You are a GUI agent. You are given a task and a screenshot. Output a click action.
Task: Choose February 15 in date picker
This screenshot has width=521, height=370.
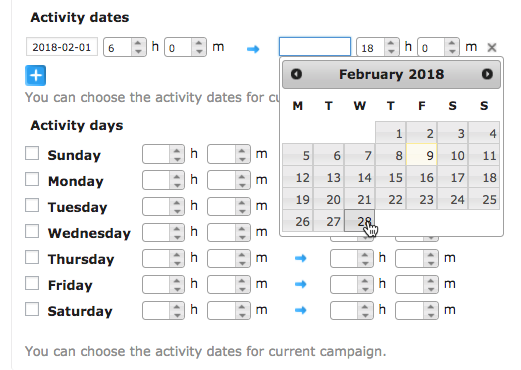pos(391,177)
